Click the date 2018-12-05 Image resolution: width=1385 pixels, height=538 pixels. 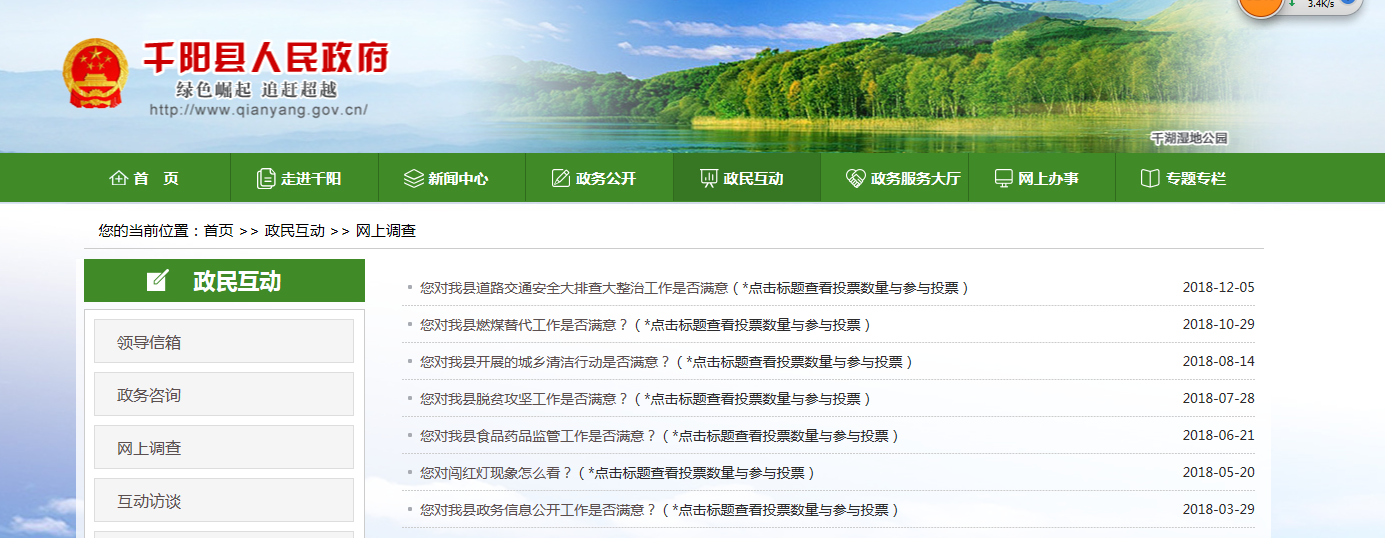[x=1218, y=288]
